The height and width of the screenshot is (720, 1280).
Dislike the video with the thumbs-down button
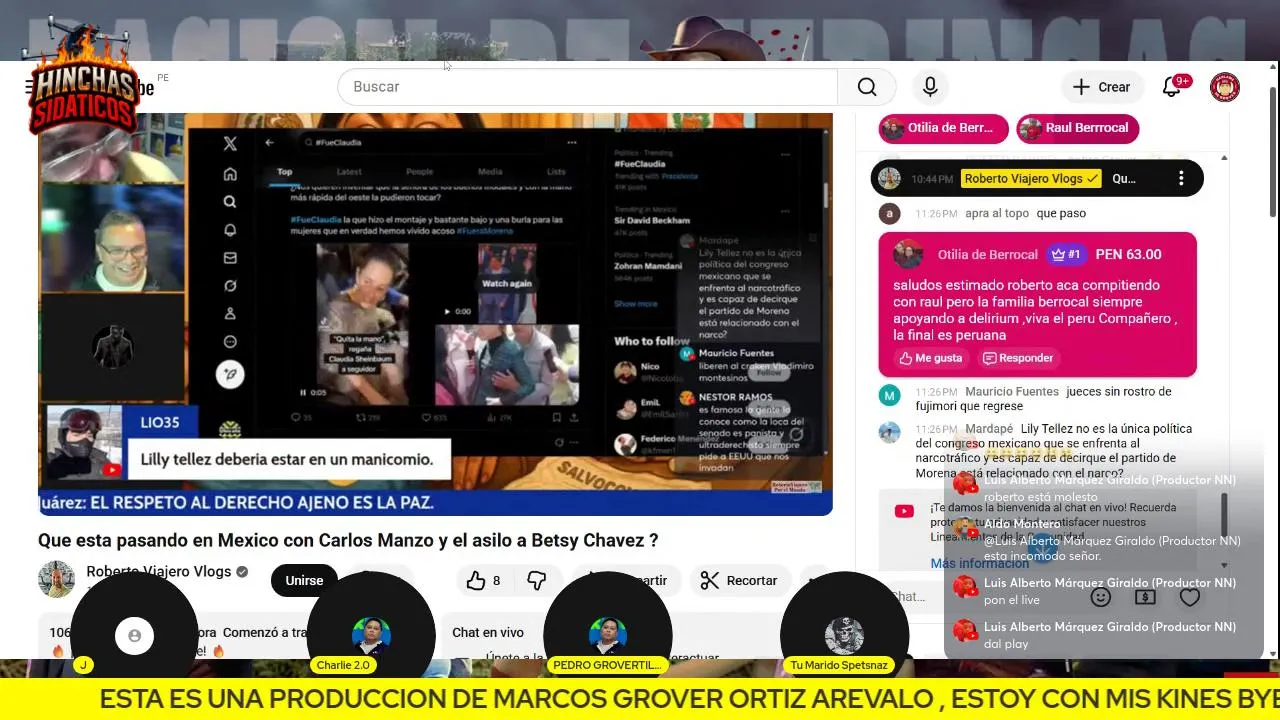(x=537, y=580)
